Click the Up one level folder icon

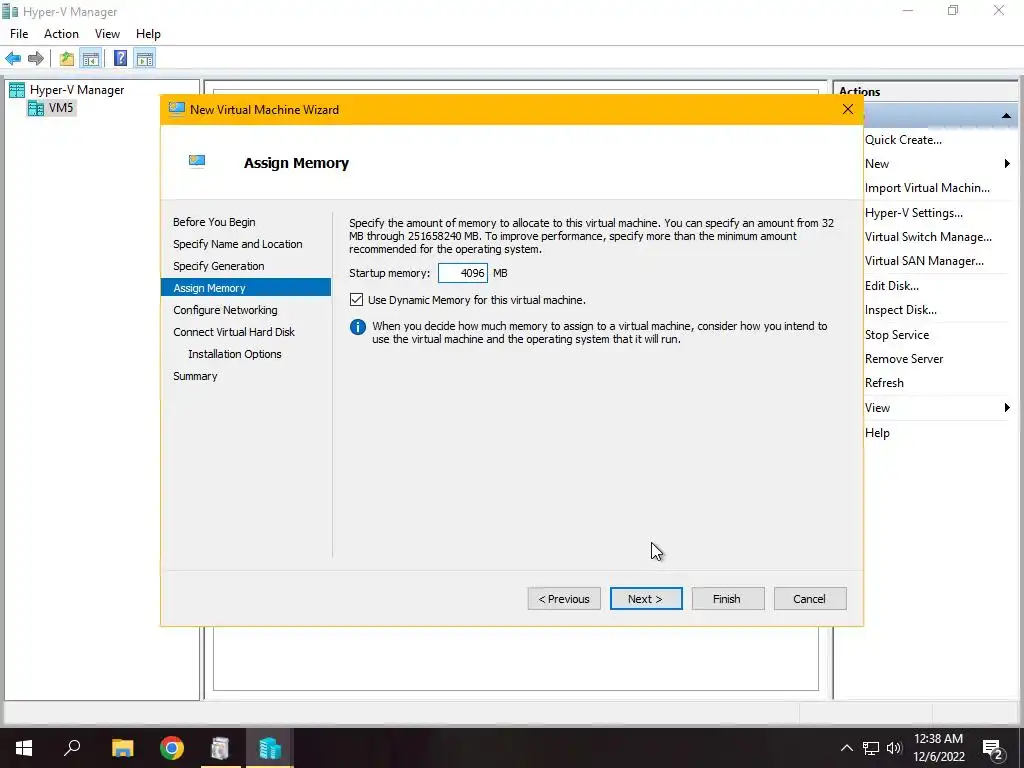click(67, 59)
